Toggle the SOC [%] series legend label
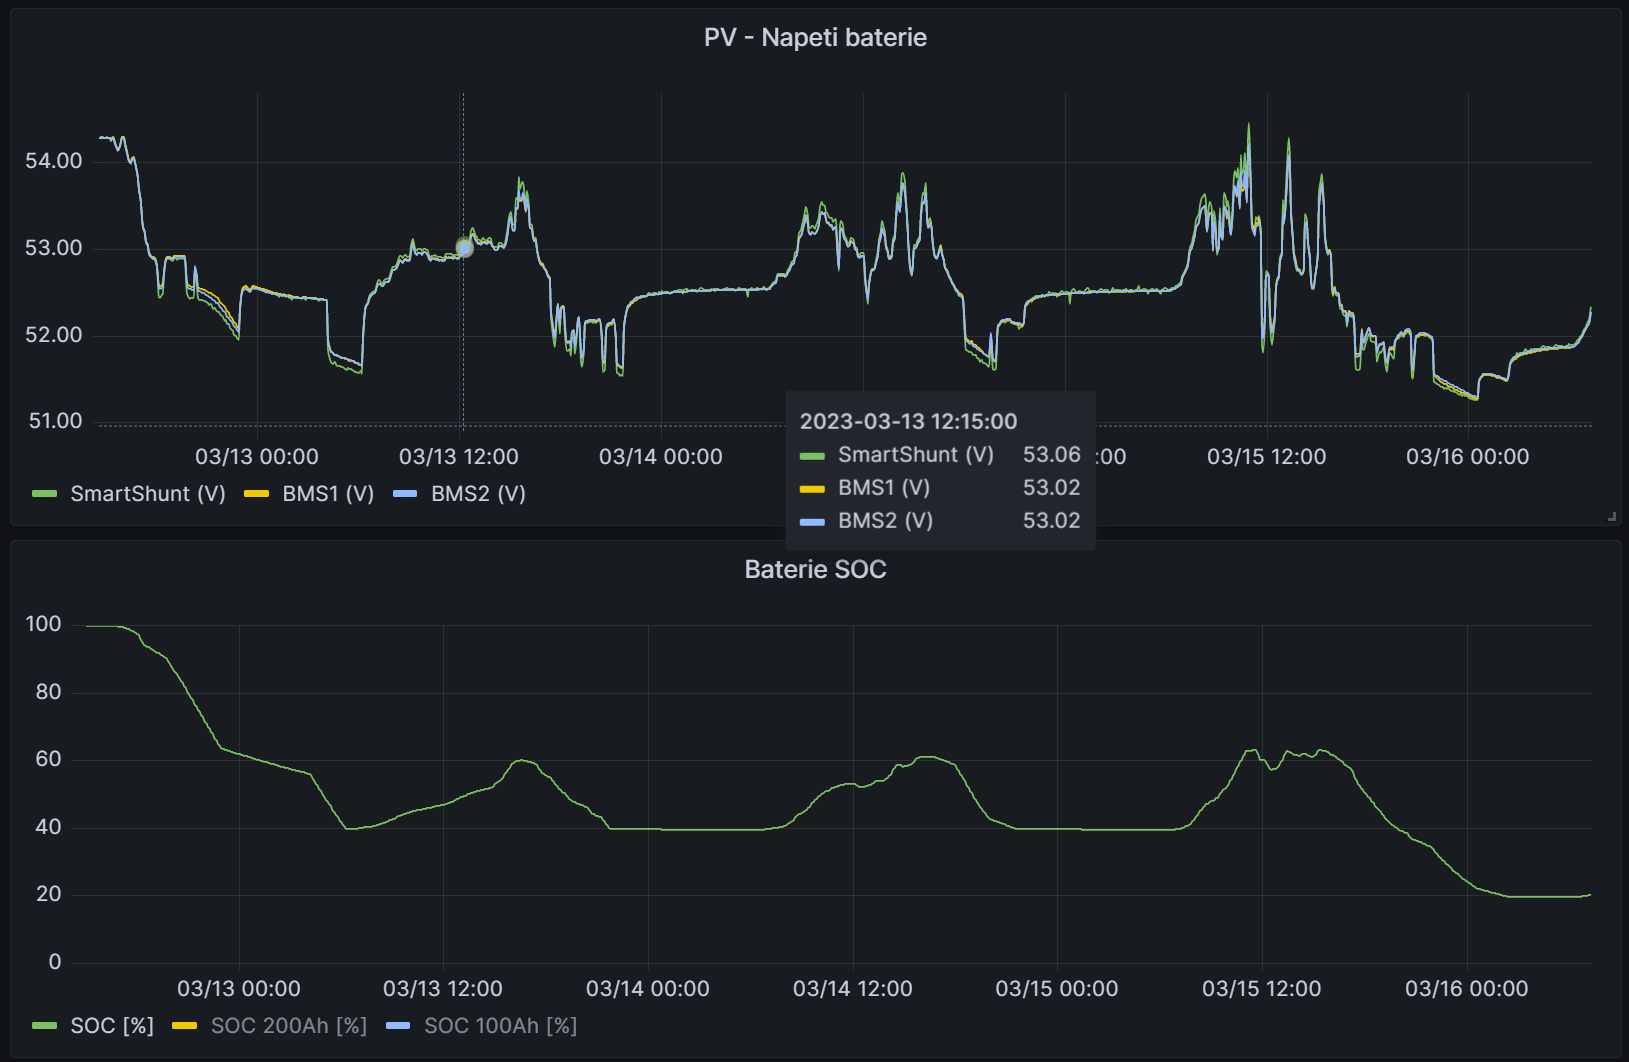Image resolution: width=1629 pixels, height=1062 pixels. [112, 1026]
